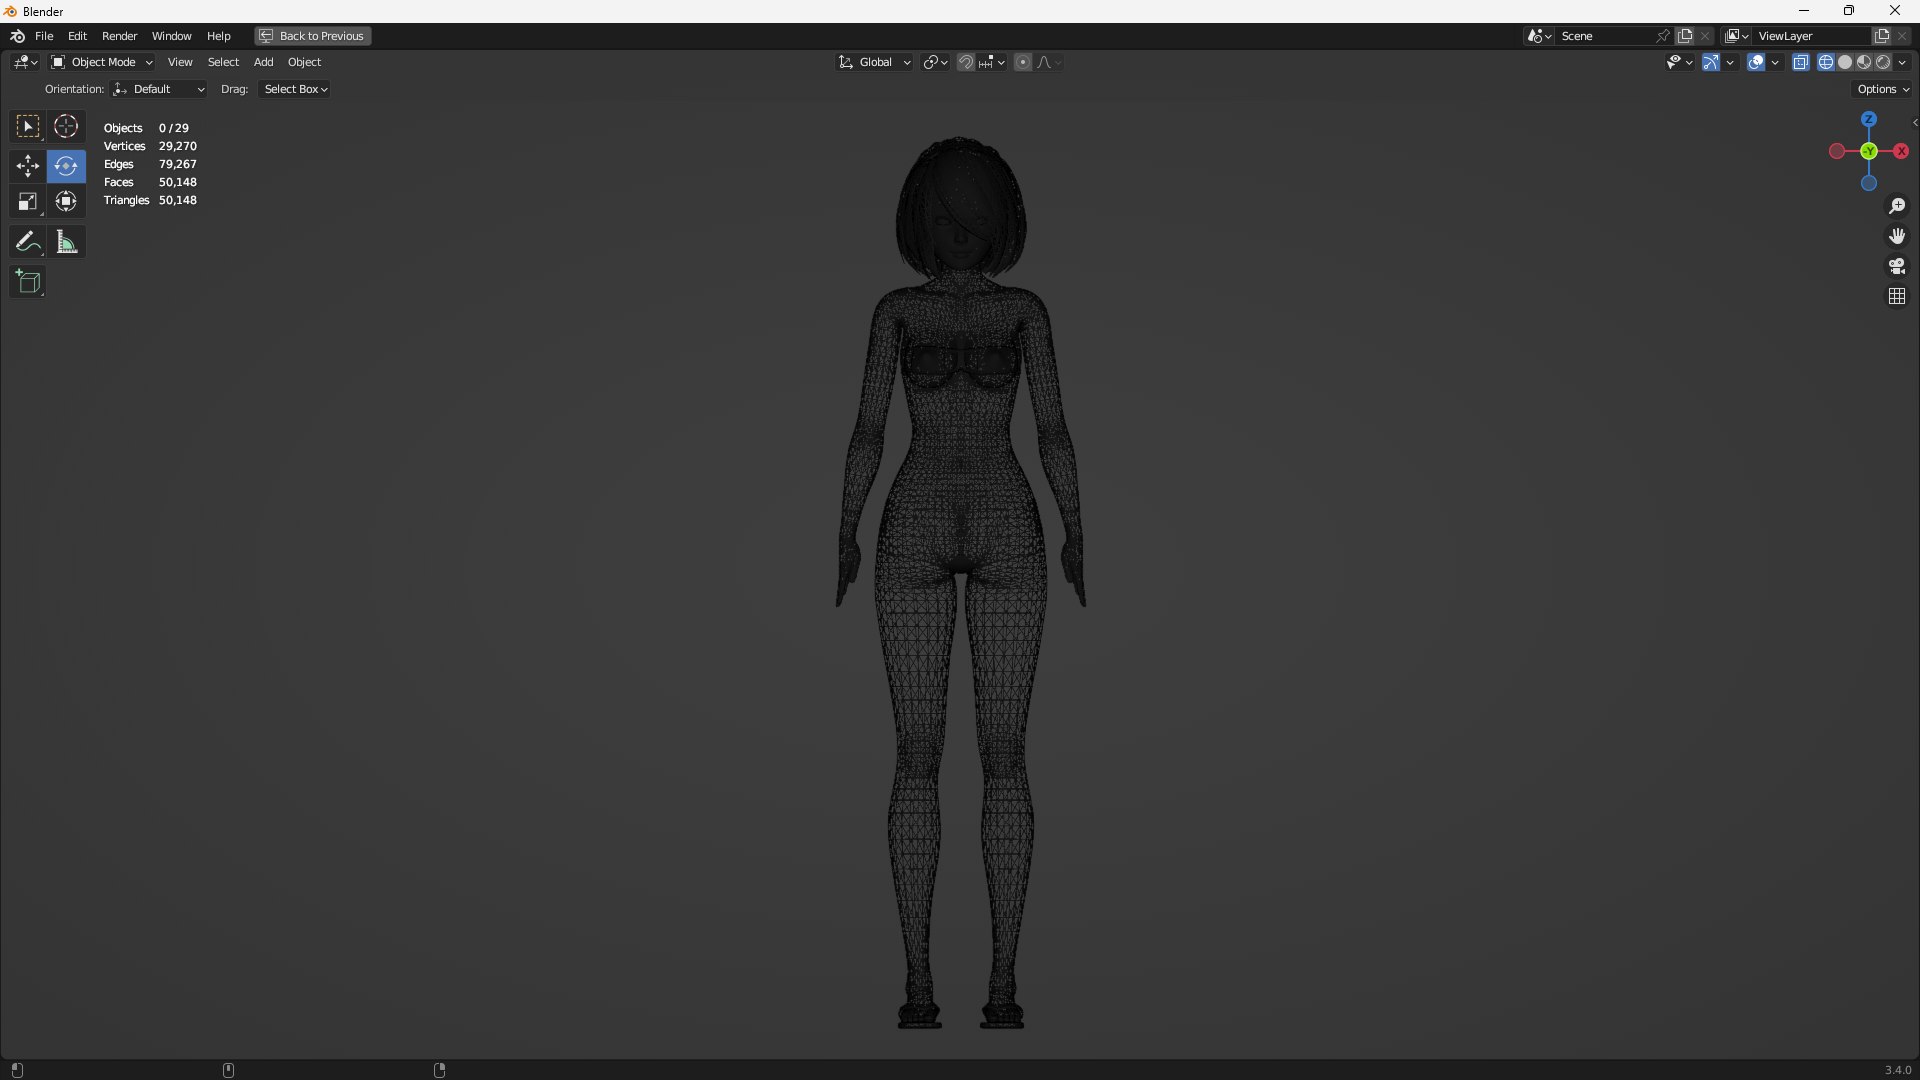Select the Scale tool
The height and width of the screenshot is (1080, 1920).
click(27, 202)
